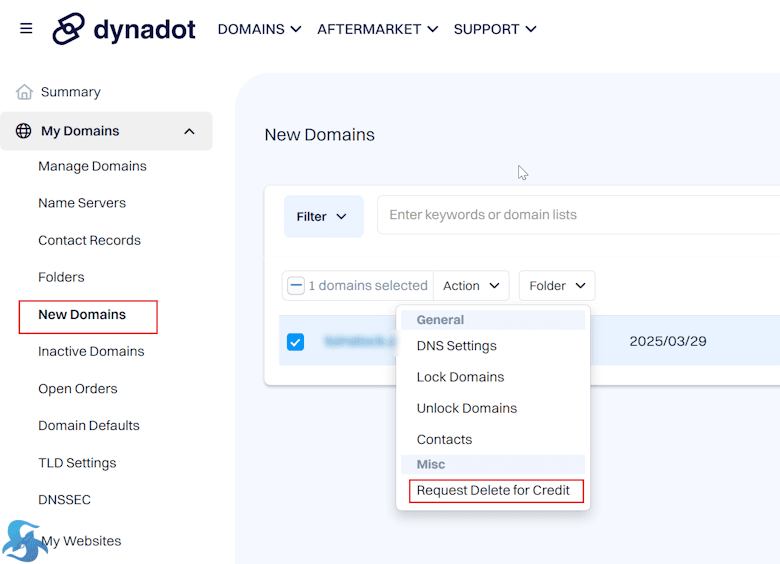The image size is (780, 564).
Task: Open New Domains in sidebar
Action: [x=82, y=314]
